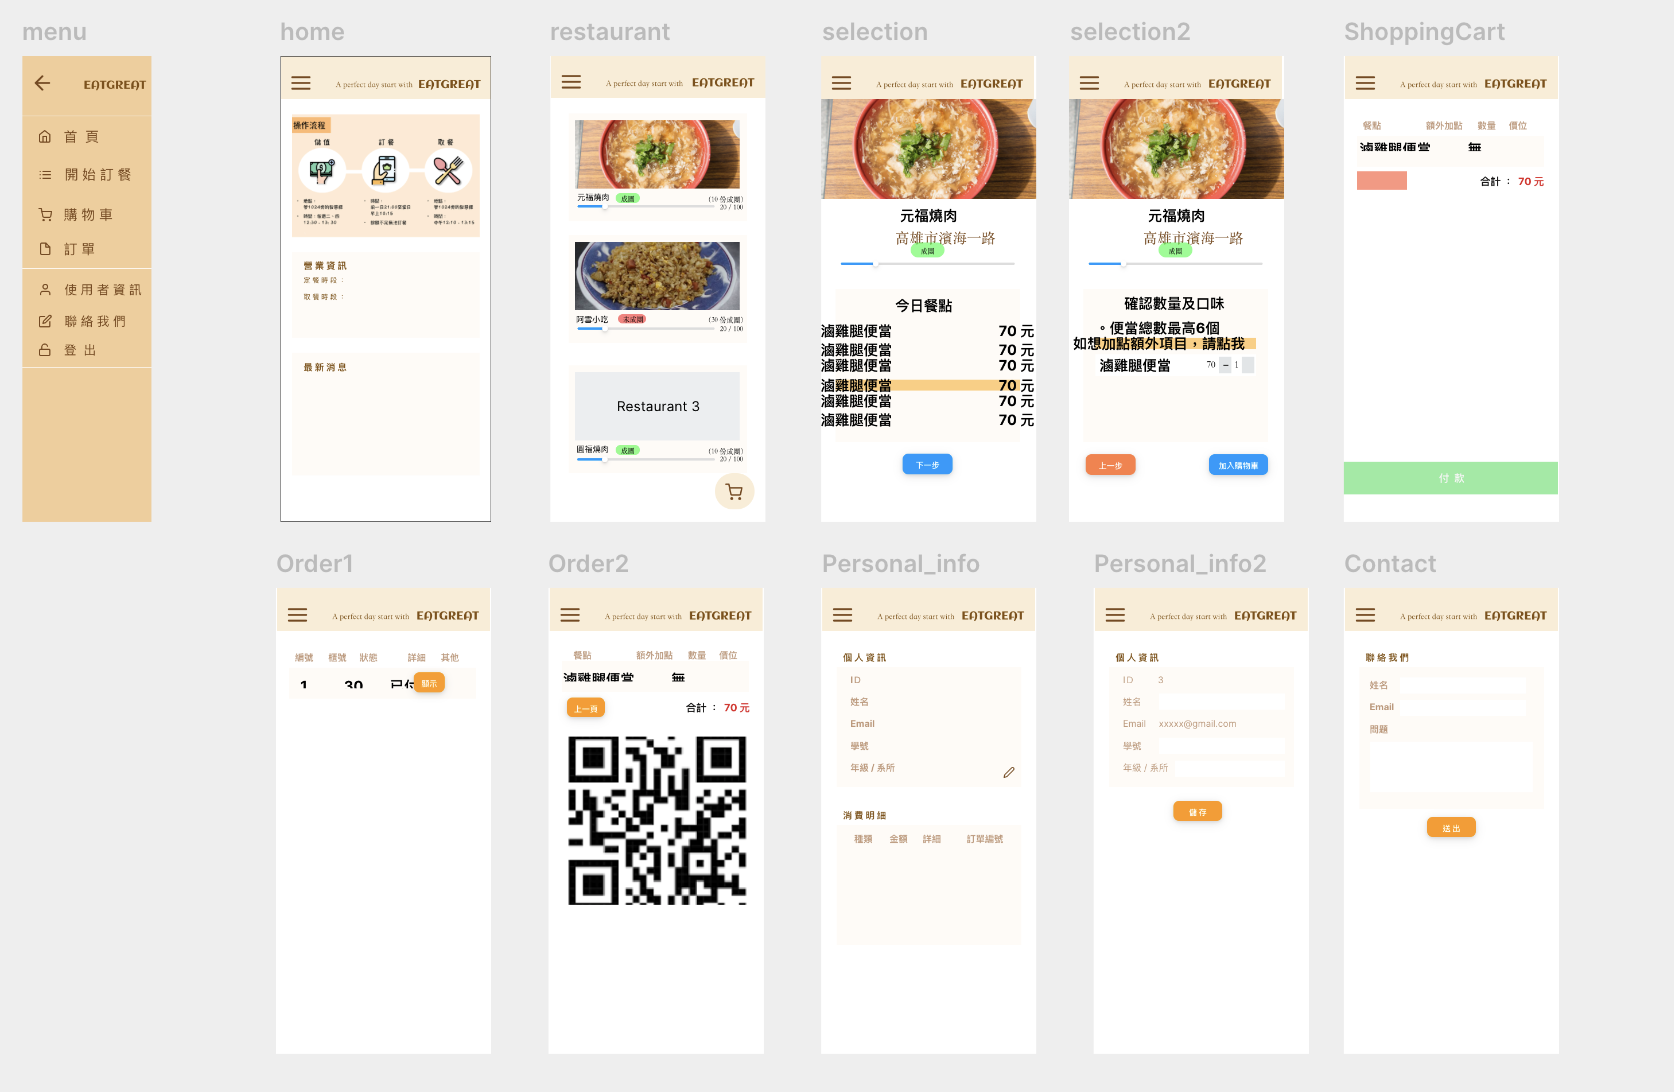Open the hamburger menu in the selection frame
1674x1092 pixels.
pos(842,83)
